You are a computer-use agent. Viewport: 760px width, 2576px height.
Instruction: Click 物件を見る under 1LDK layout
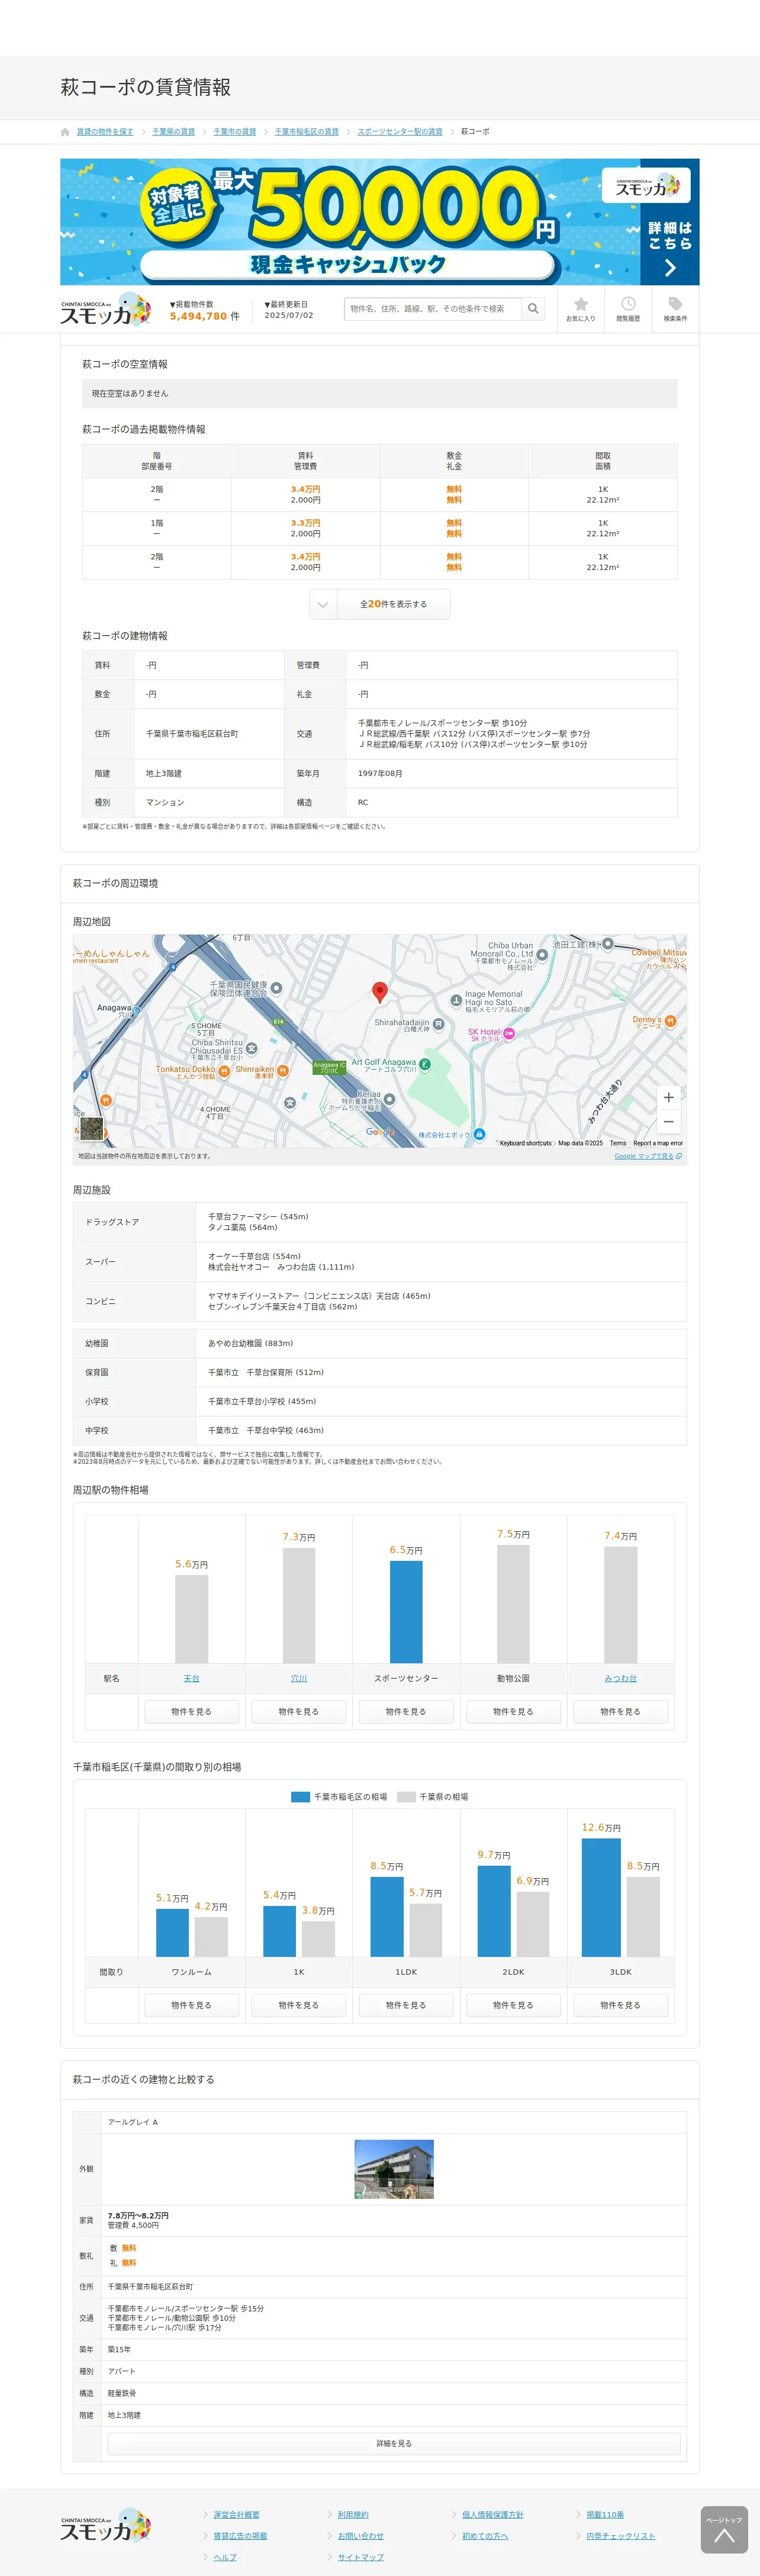[406, 2005]
